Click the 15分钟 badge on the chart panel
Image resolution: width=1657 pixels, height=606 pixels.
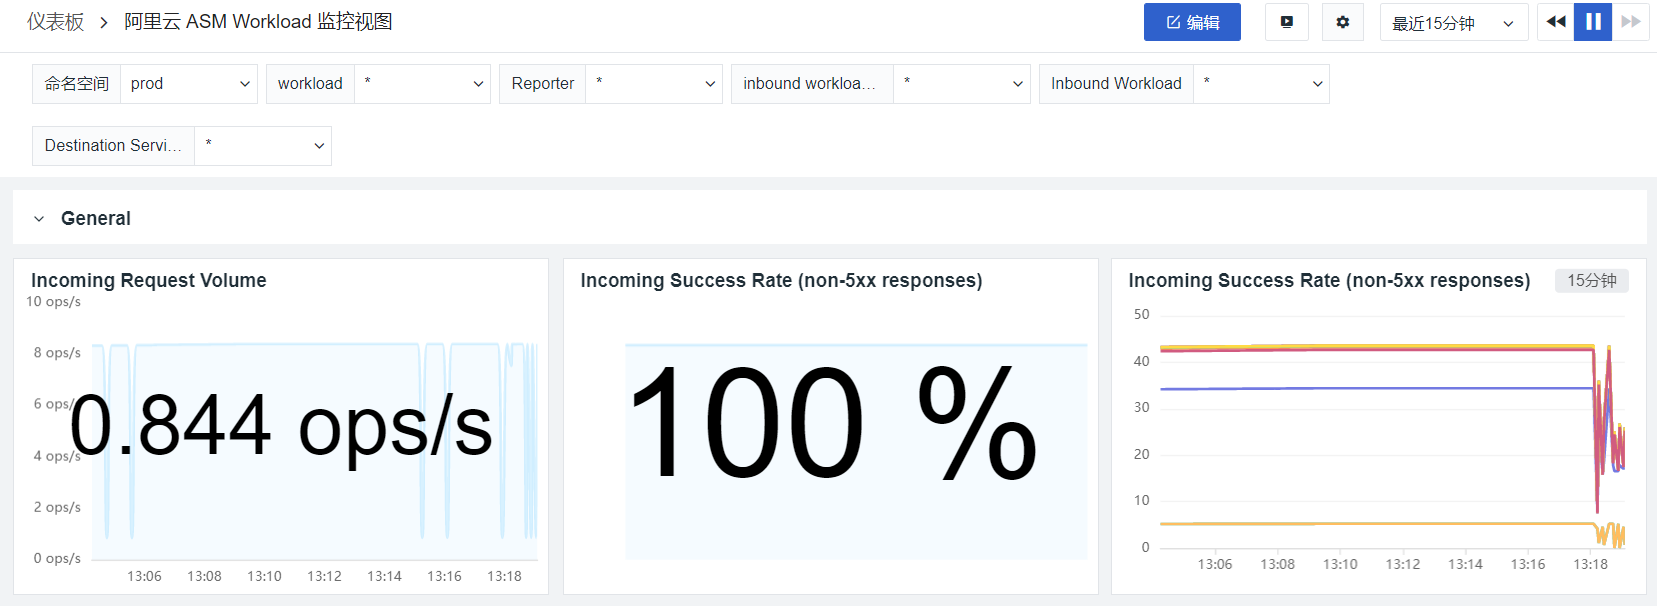pyautogui.click(x=1591, y=281)
